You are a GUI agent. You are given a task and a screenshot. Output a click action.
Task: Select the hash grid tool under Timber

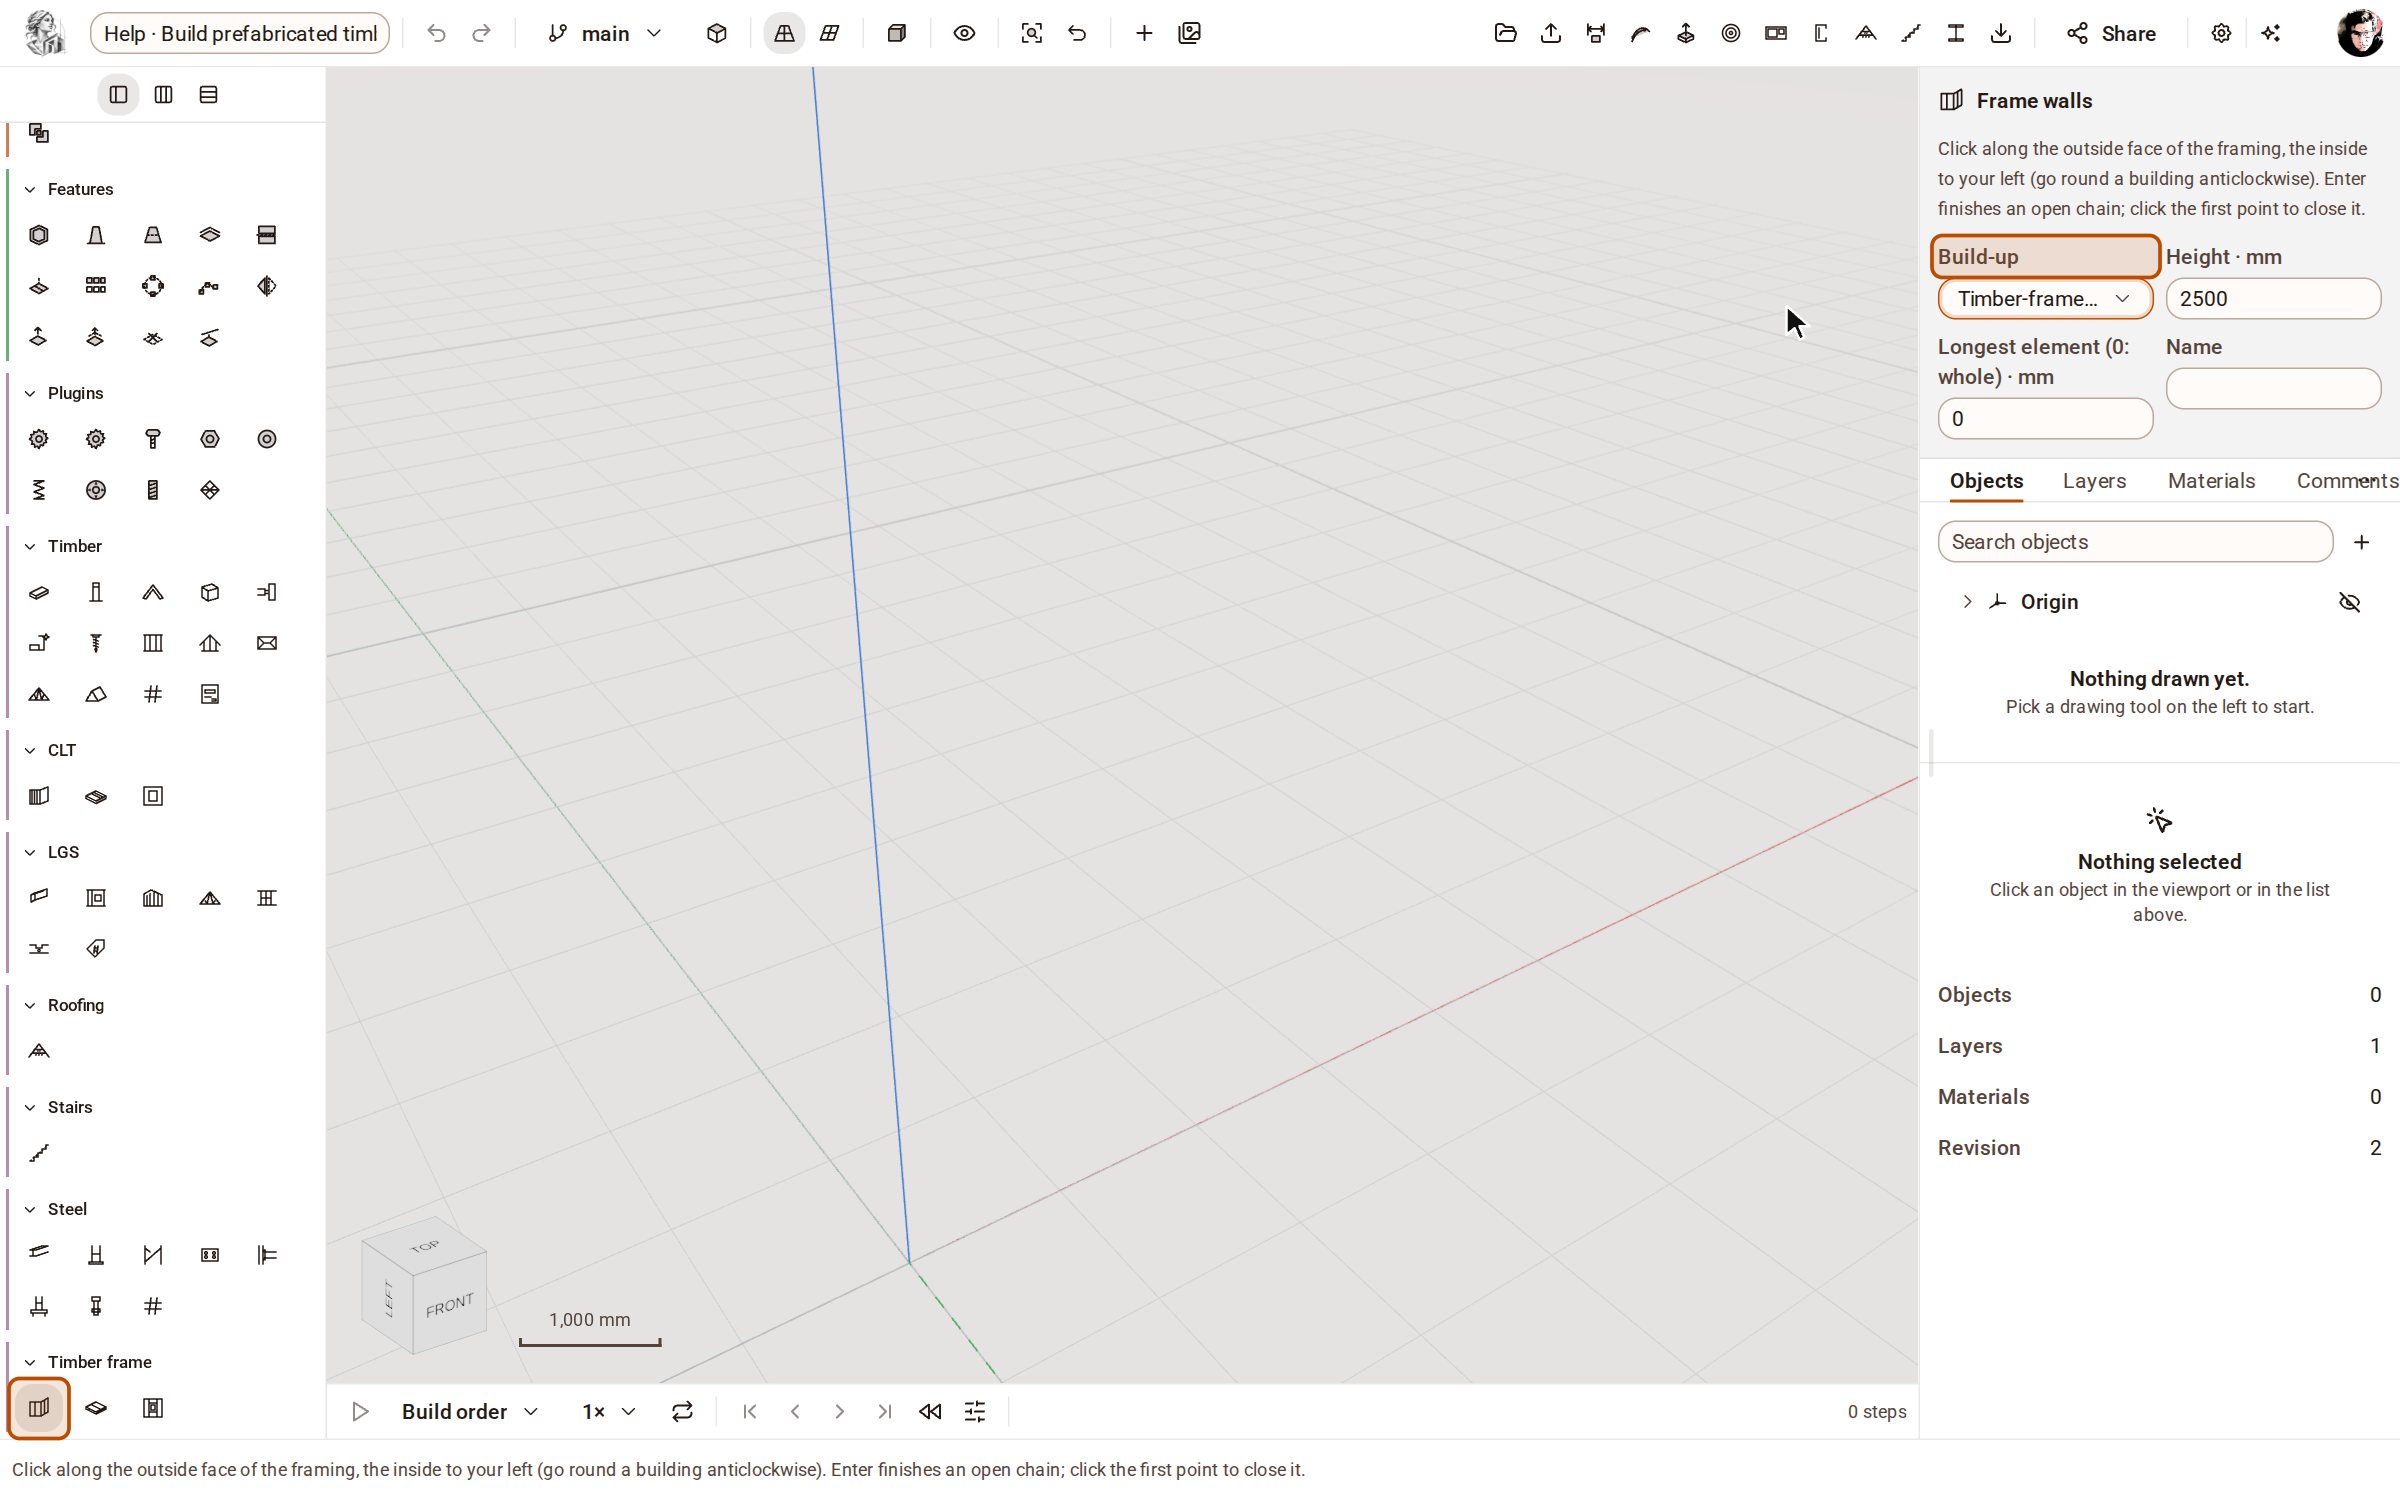153,694
